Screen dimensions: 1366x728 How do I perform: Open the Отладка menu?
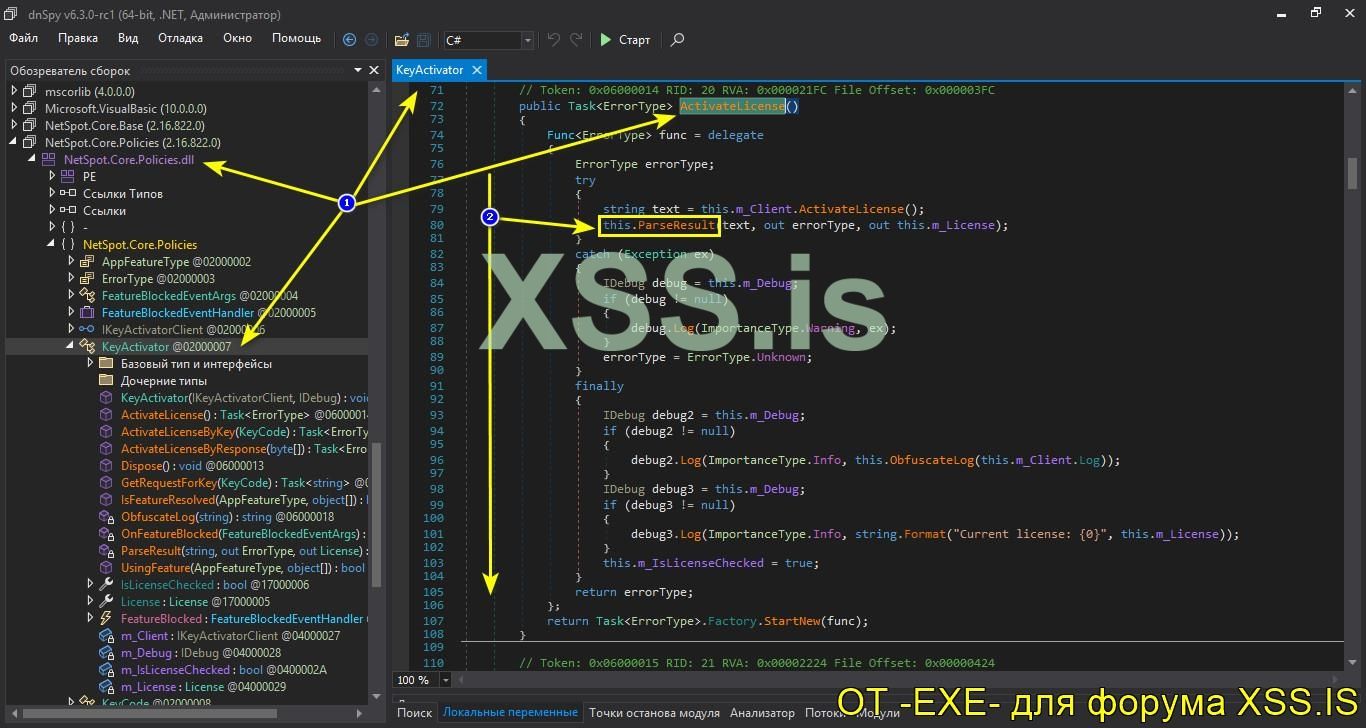(180, 38)
